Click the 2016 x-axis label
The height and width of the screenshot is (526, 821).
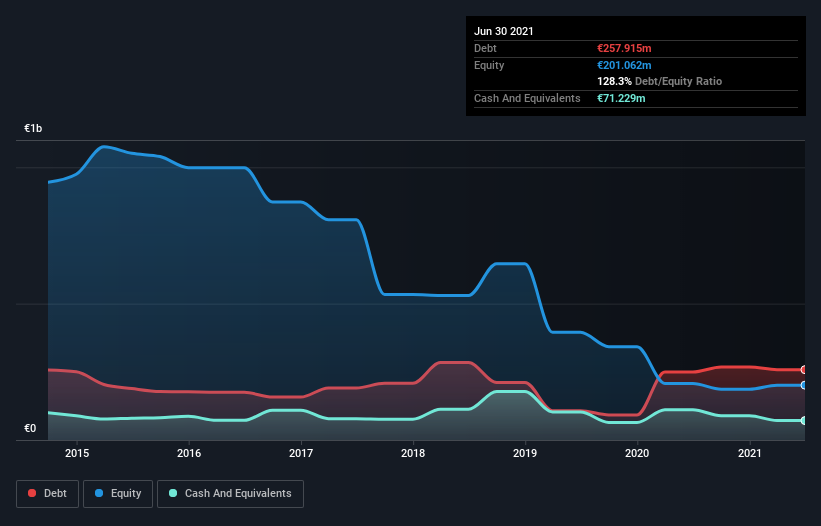pyautogui.click(x=189, y=453)
